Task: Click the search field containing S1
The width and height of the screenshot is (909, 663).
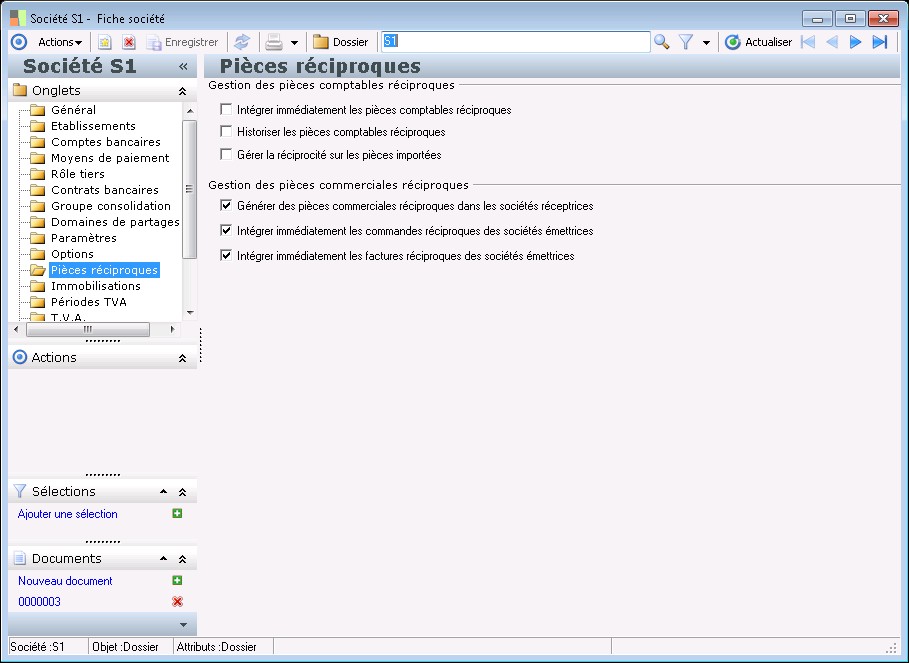Action: [515, 42]
